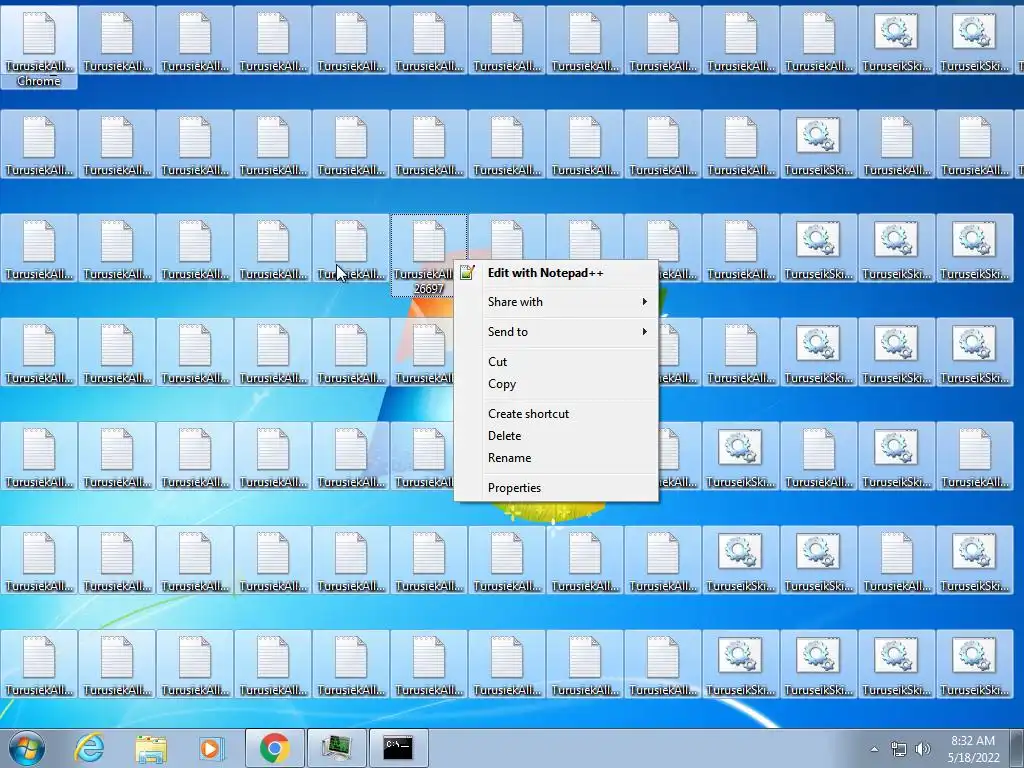The height and width of the screenshot is (768, 1024).
Task: Select Cut from the context menu
Action: click(x=556, y=362)
